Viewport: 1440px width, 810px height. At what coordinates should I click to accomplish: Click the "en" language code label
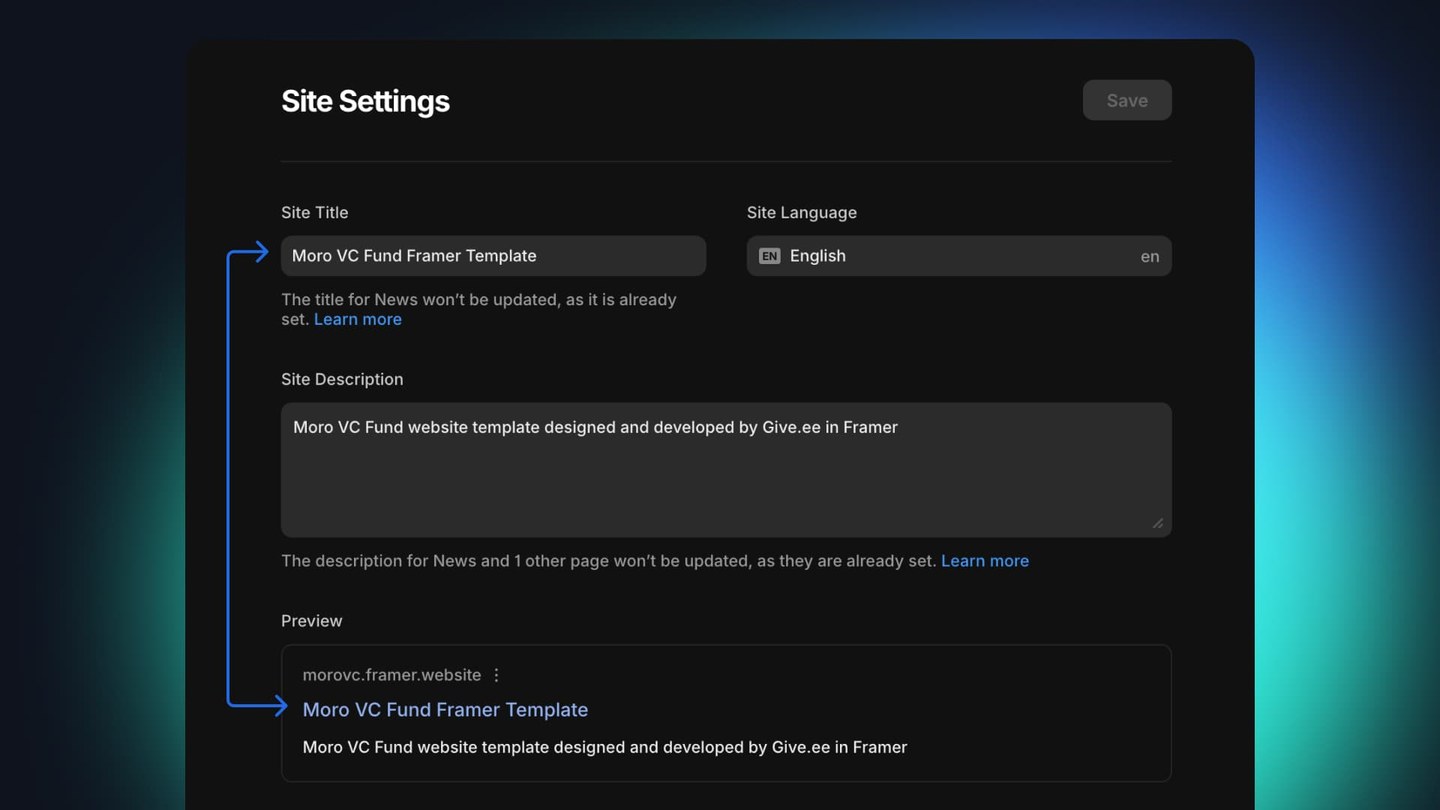click(1150, 256)
